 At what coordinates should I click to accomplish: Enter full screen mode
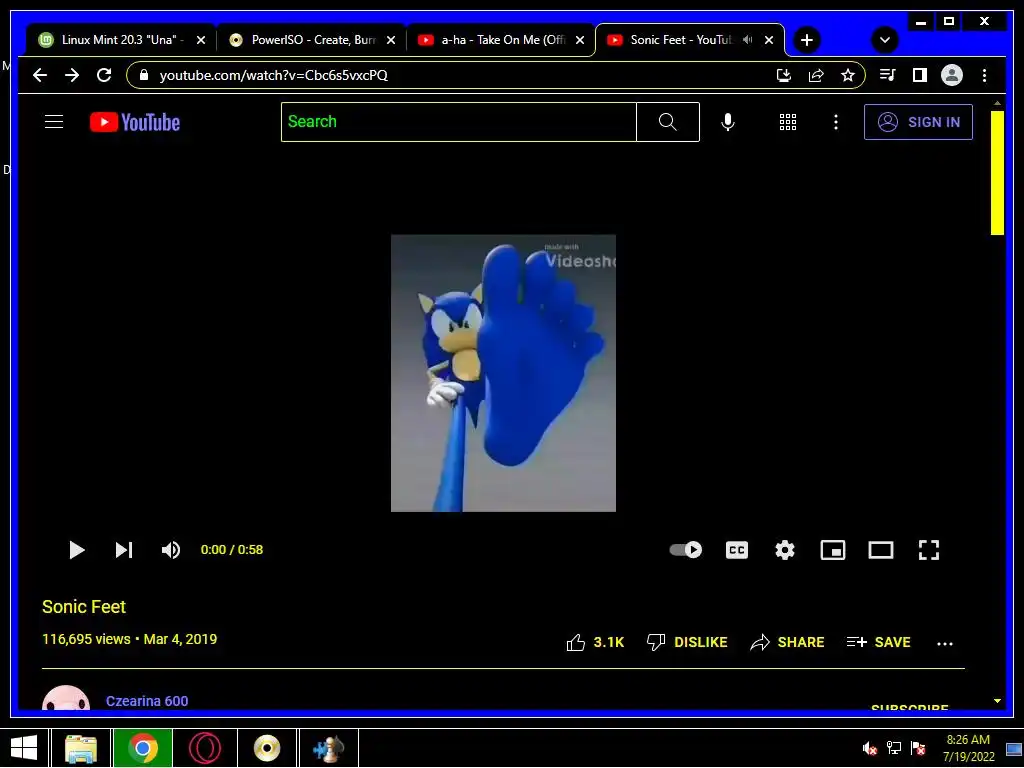[929, 550]
